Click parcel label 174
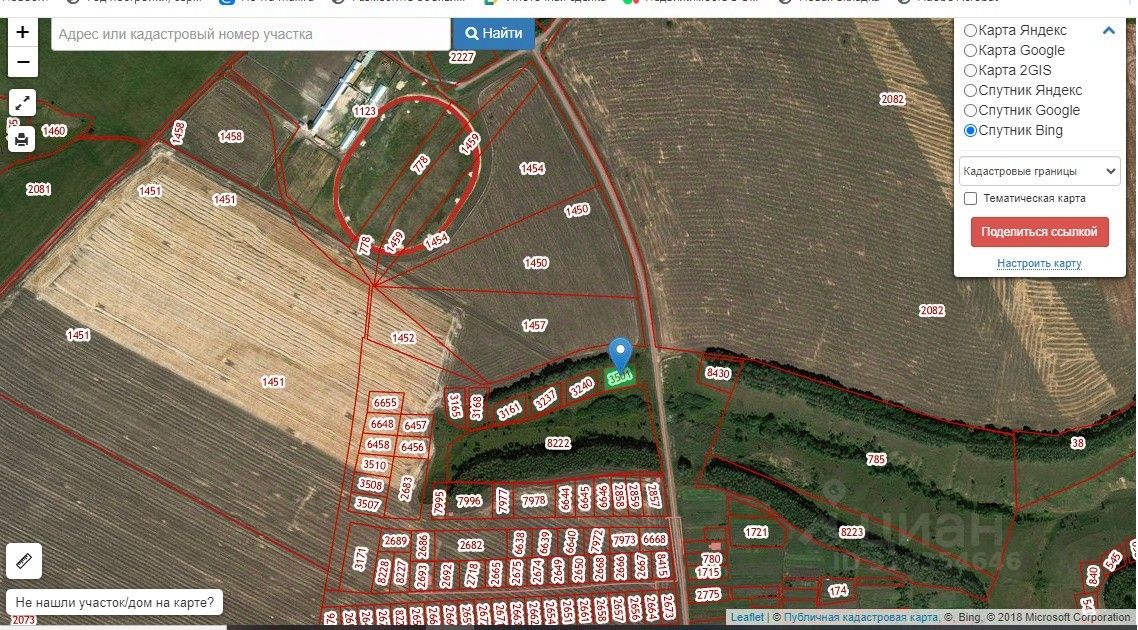The image size is (1138, 630). pos(838,592)
